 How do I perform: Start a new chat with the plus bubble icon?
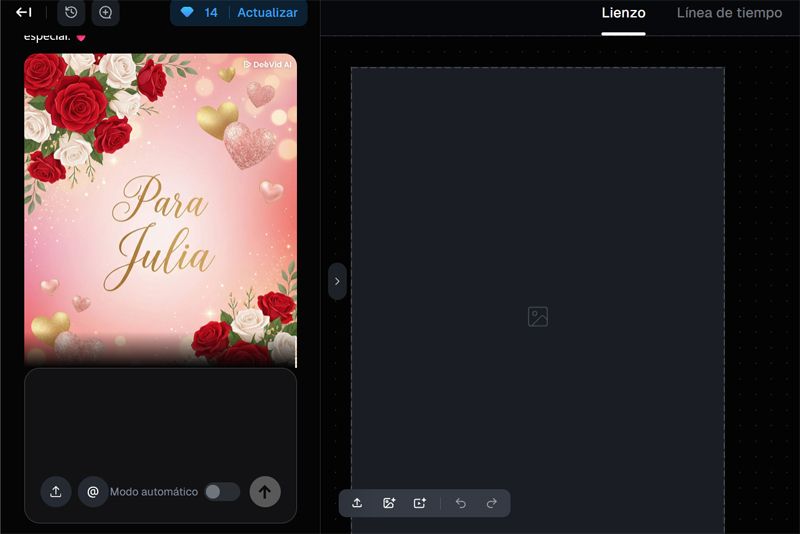(x=106, y=12)
